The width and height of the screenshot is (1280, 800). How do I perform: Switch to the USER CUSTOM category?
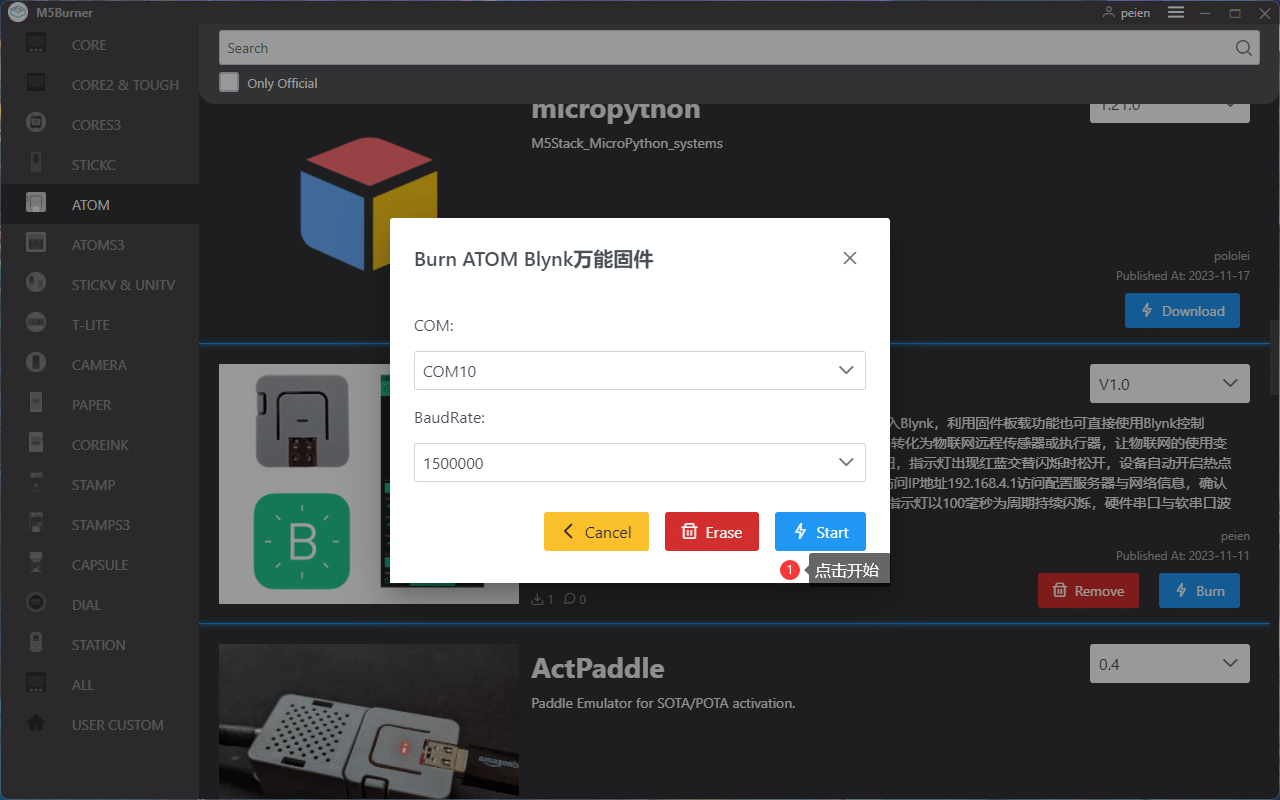[x=99, y=724]
